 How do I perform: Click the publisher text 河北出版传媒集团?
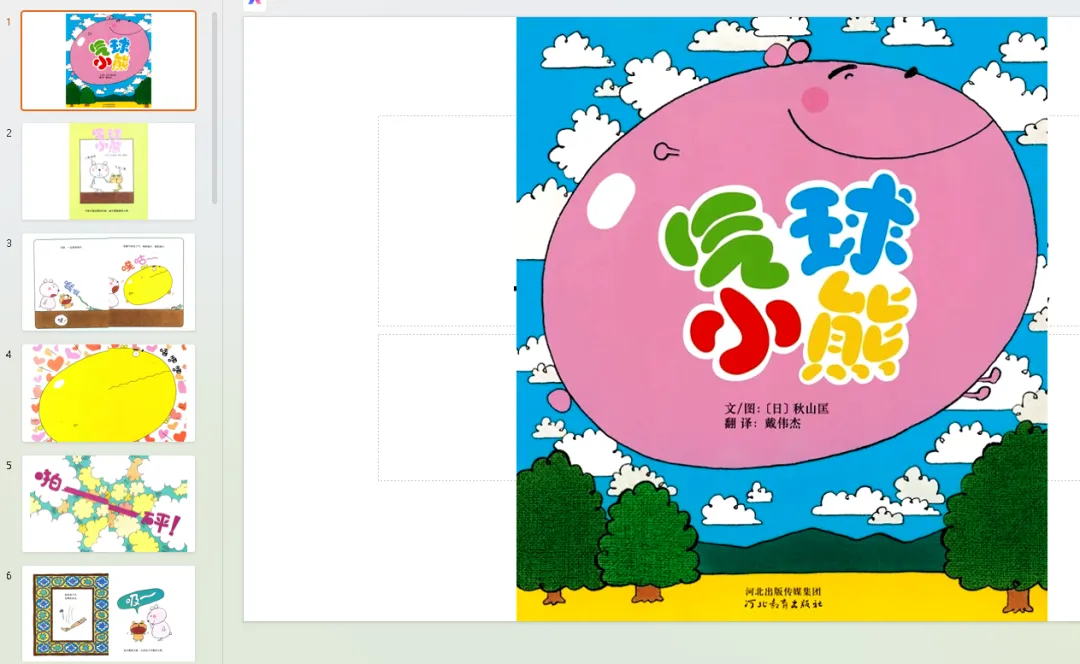(783, 592)
